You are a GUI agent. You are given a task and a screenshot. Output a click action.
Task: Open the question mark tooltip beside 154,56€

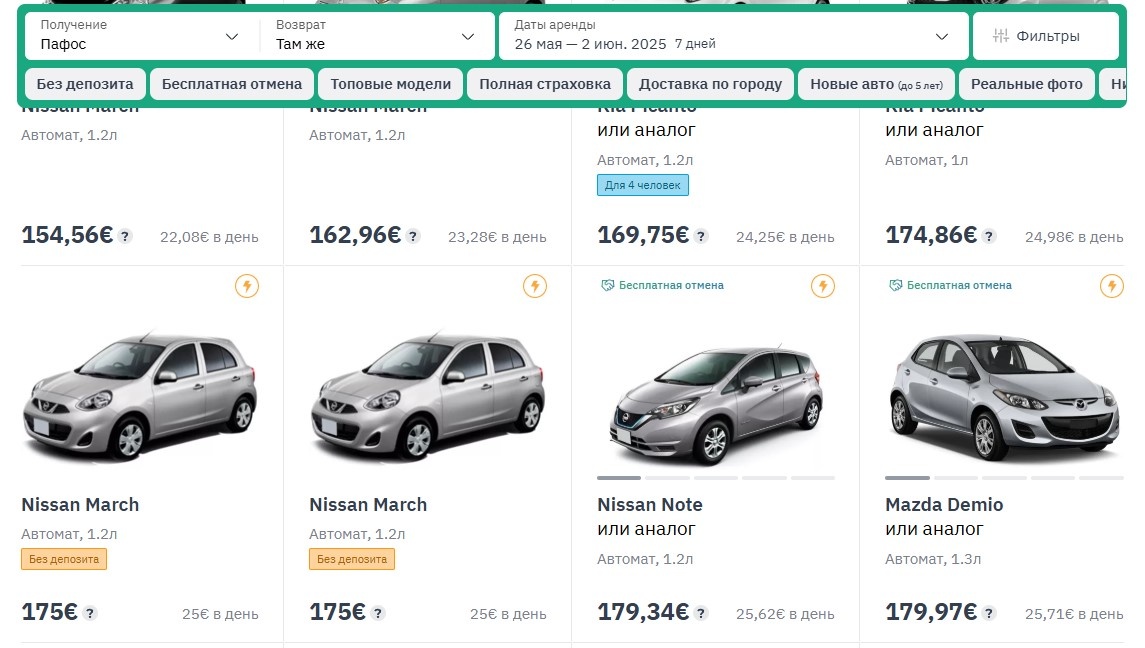click(124, 236)
